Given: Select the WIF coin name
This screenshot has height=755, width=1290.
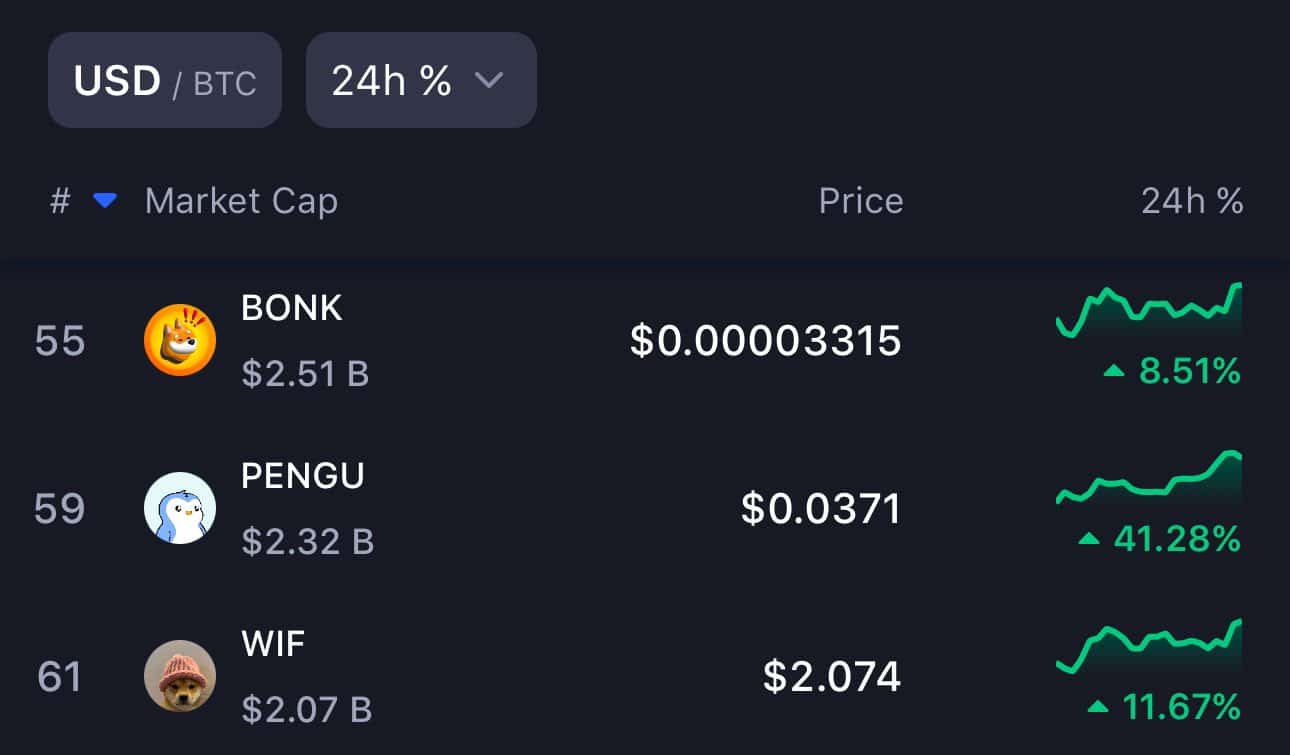Looking at the screenshot, I should pyautogui.click(x=273, y=644).
